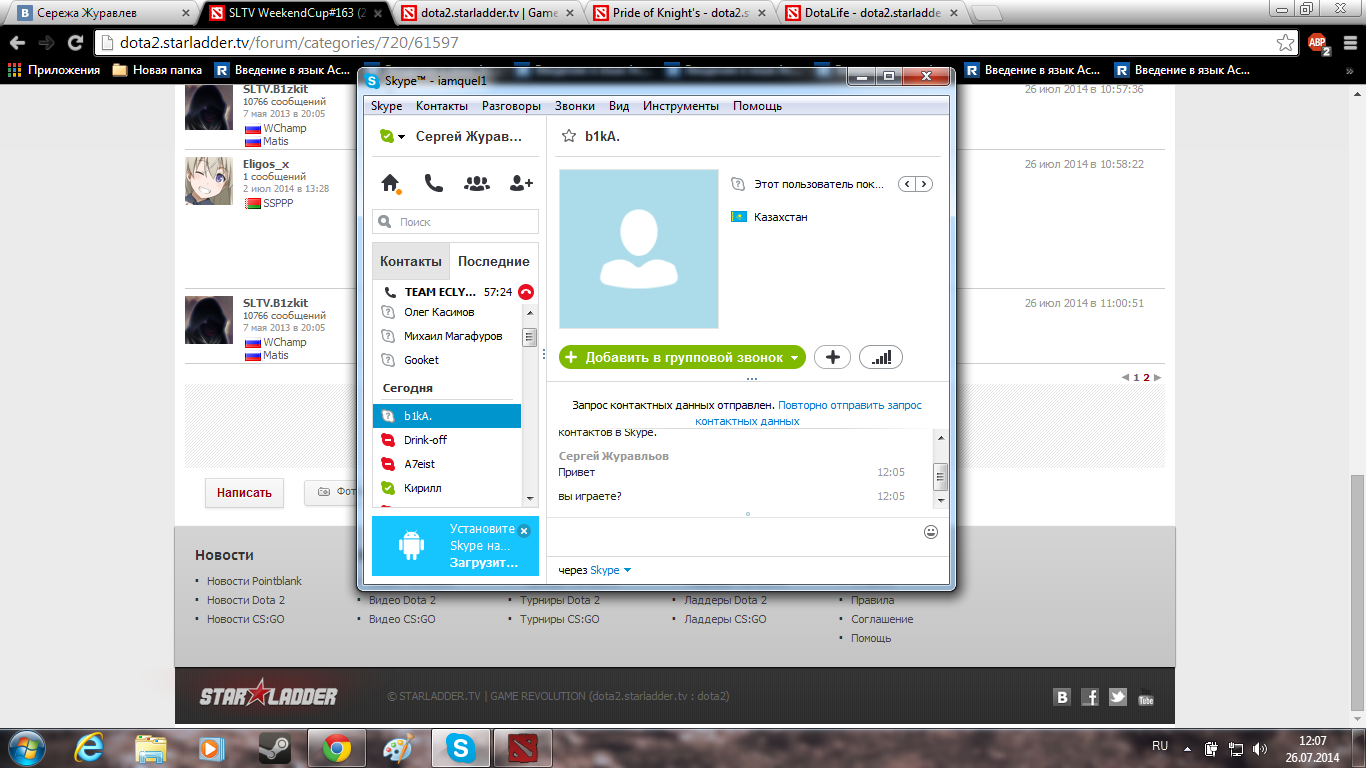This screenshot has height=768, width=1366.
Task: Click the Android robot icon in banner
Action: click(411, 545)
